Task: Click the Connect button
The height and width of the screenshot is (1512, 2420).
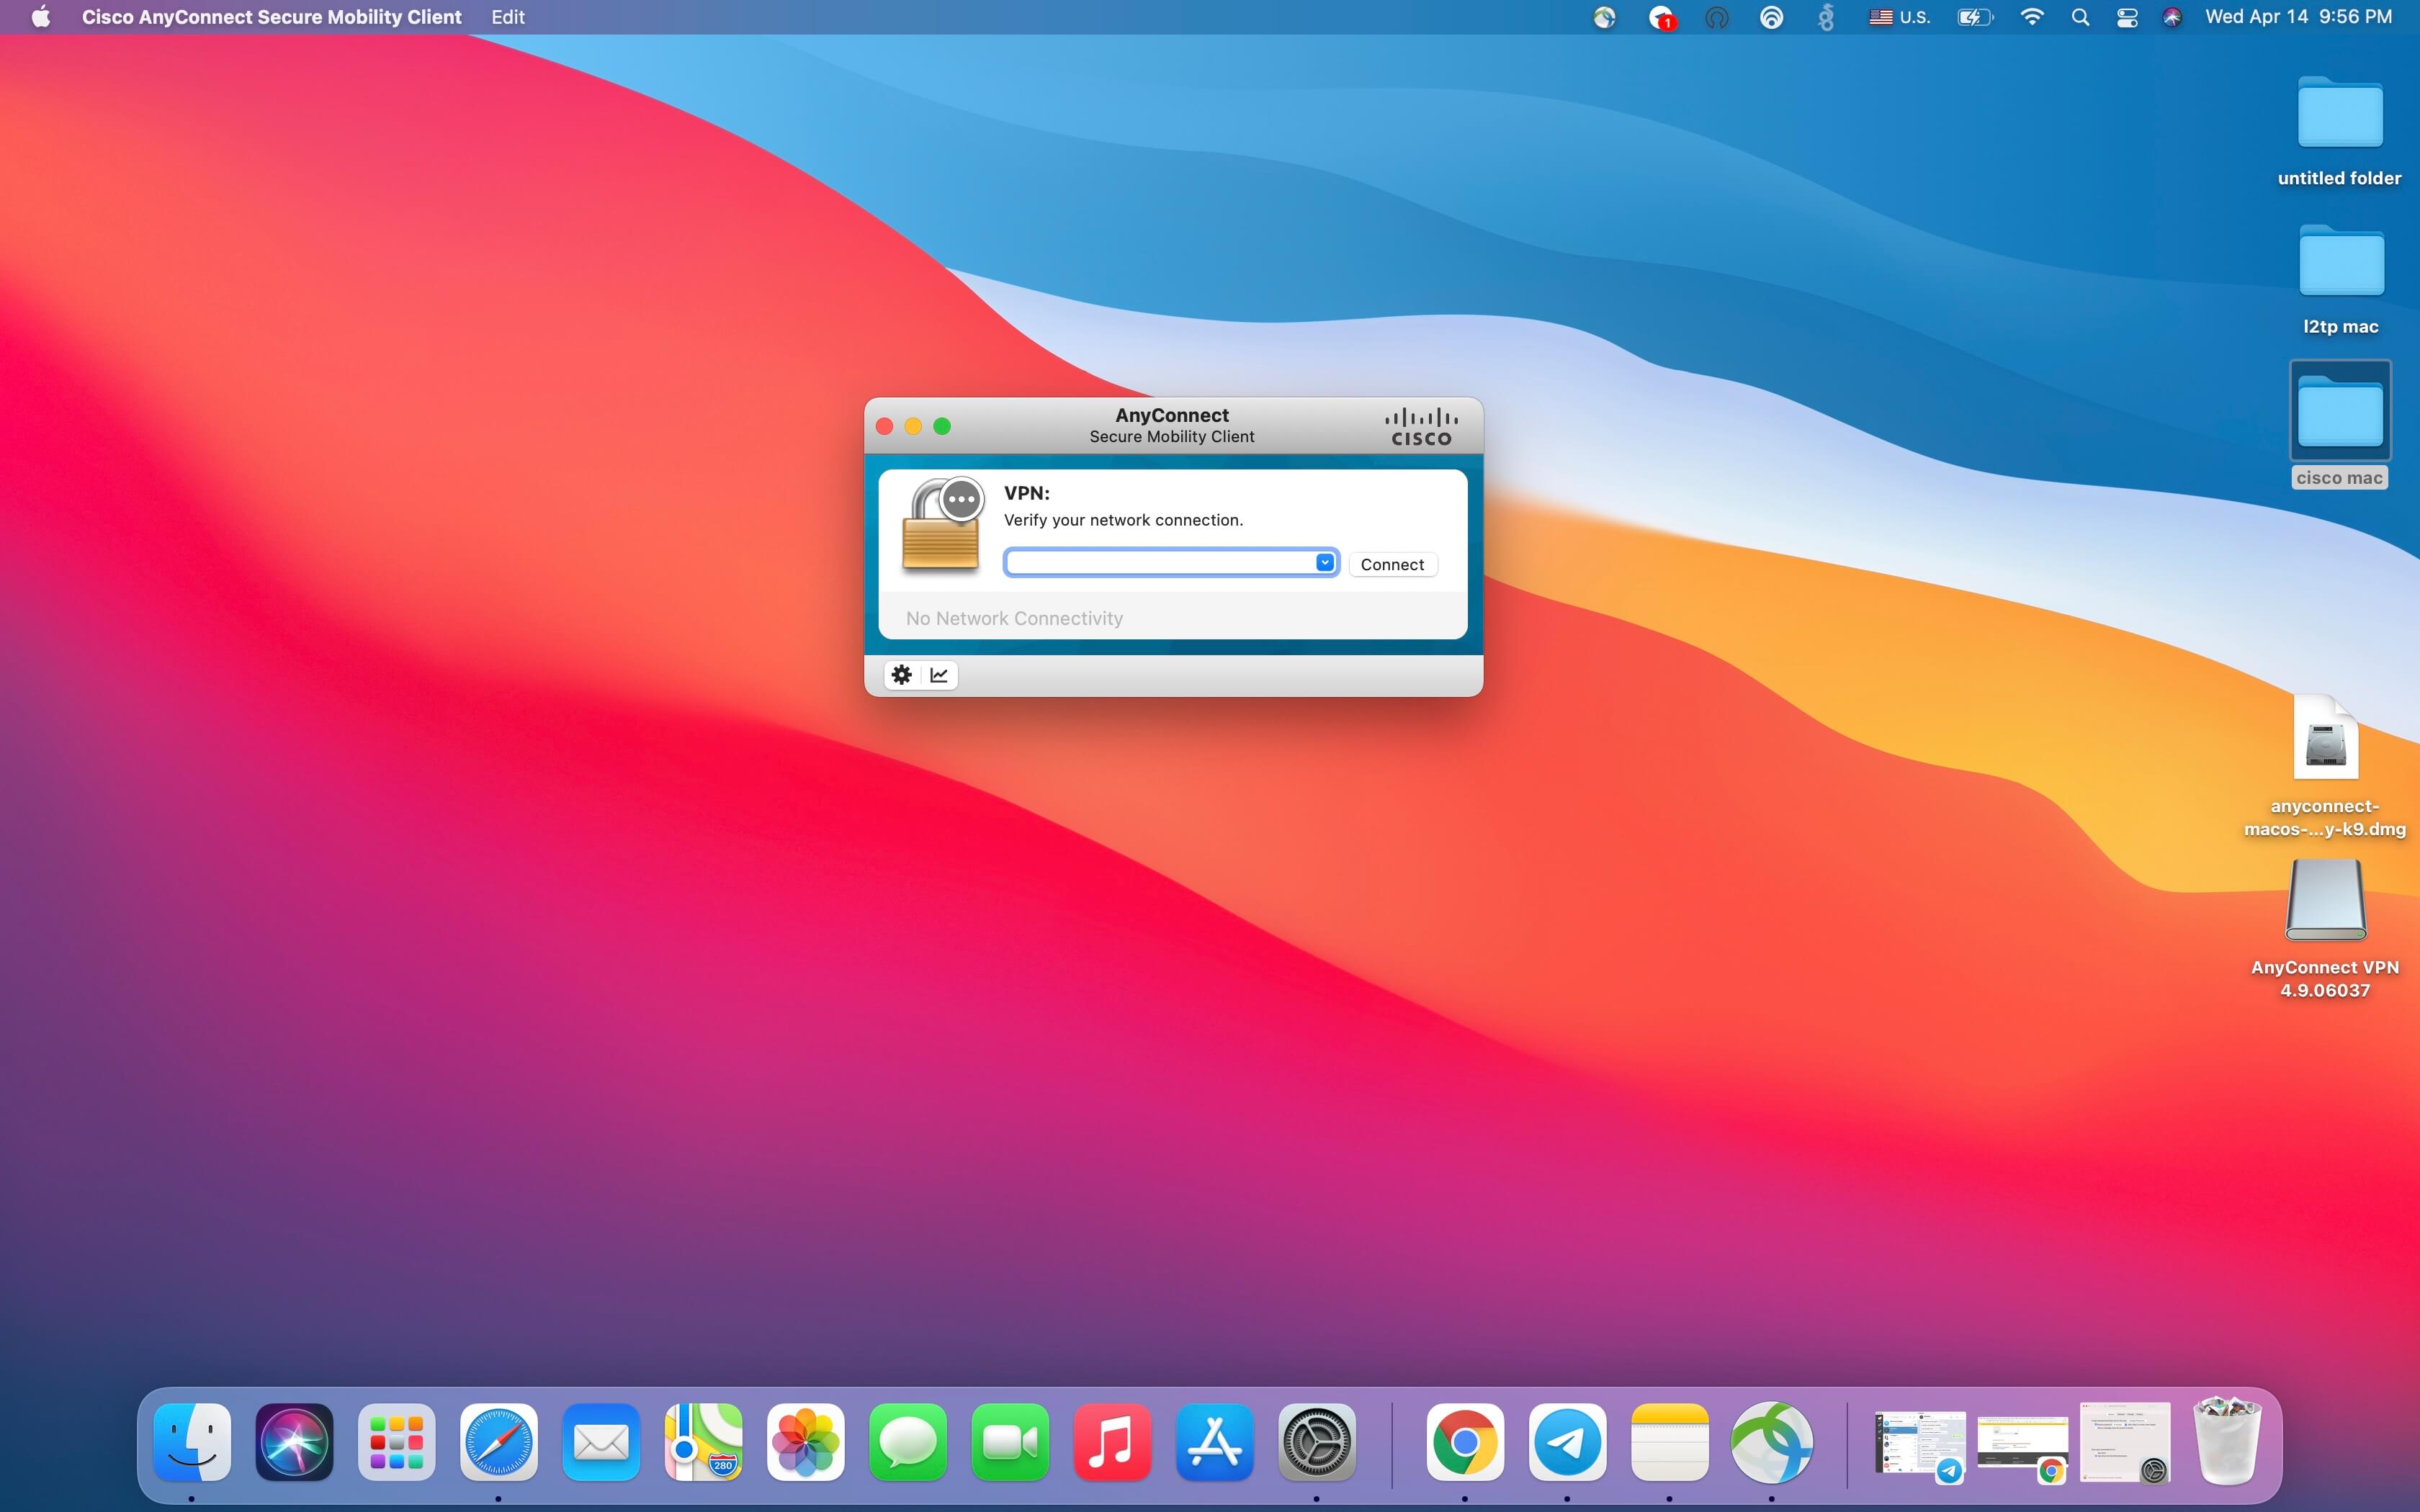Action: [1392, 565]
